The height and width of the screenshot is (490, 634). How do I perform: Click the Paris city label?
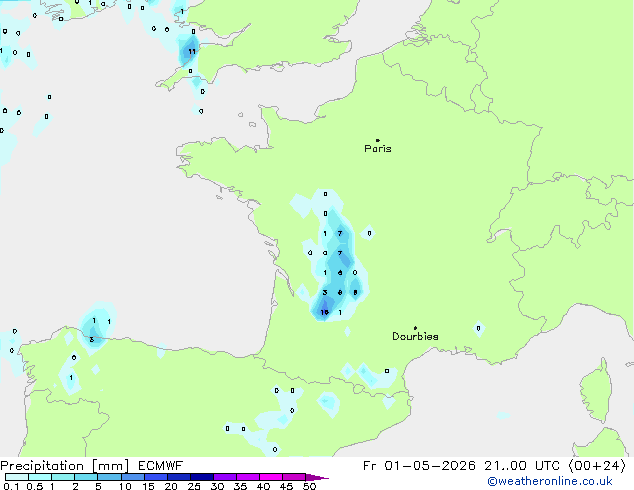pyautogui.click(x=378, y=148)
